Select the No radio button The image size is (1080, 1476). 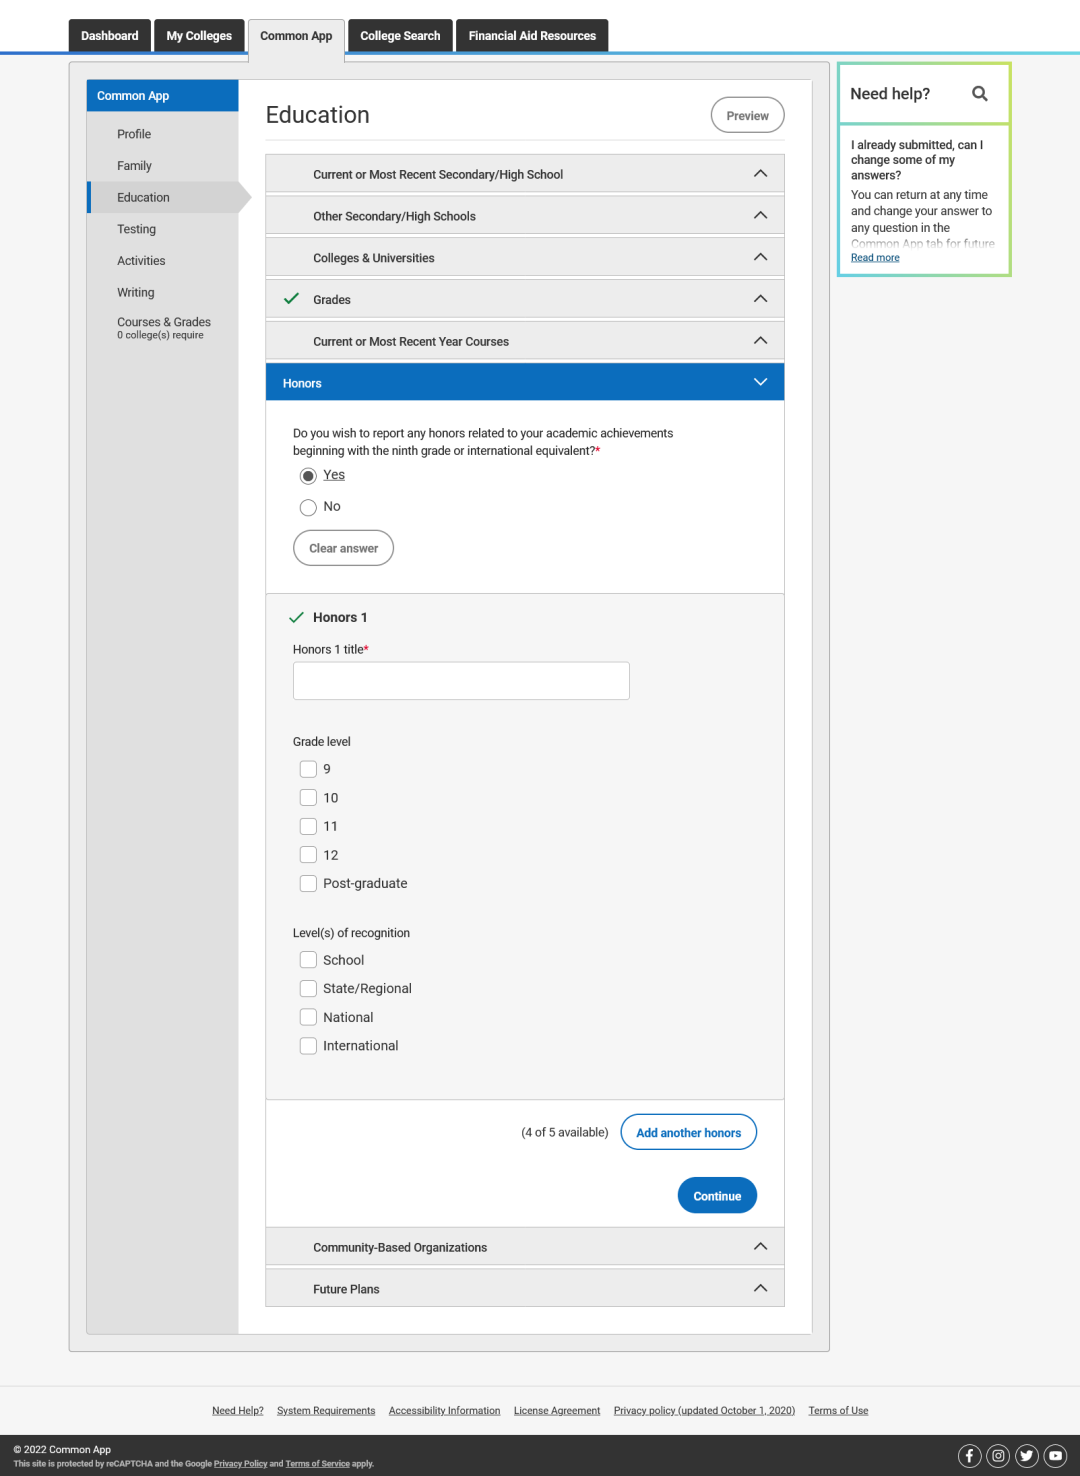pyautogui.click(x=308, y=507)
